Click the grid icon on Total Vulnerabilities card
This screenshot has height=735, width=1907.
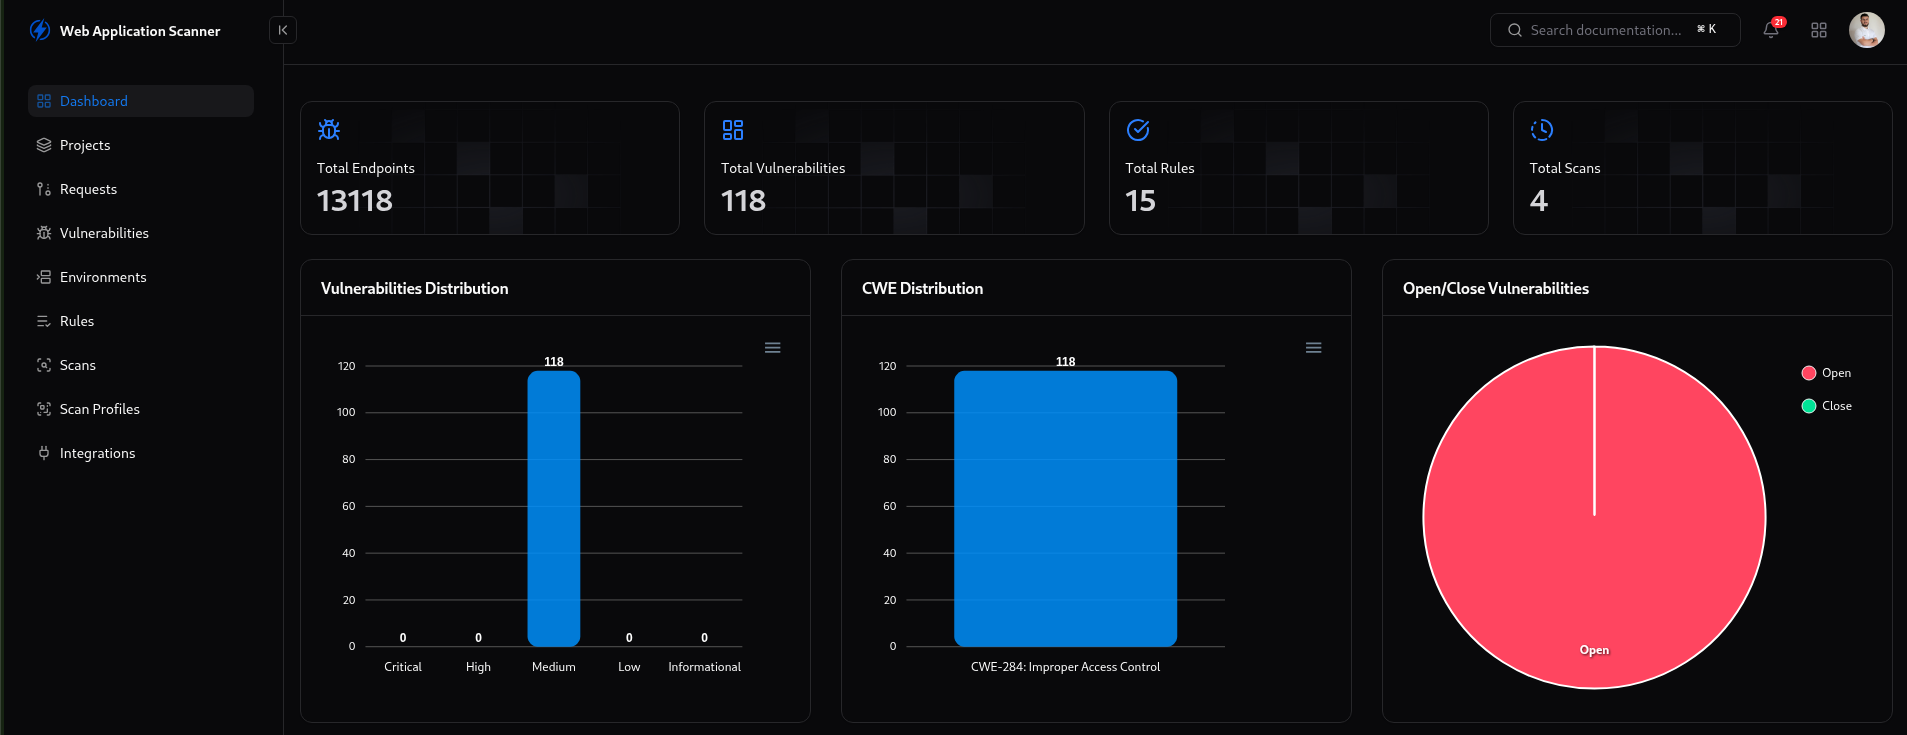coord(733,130)
